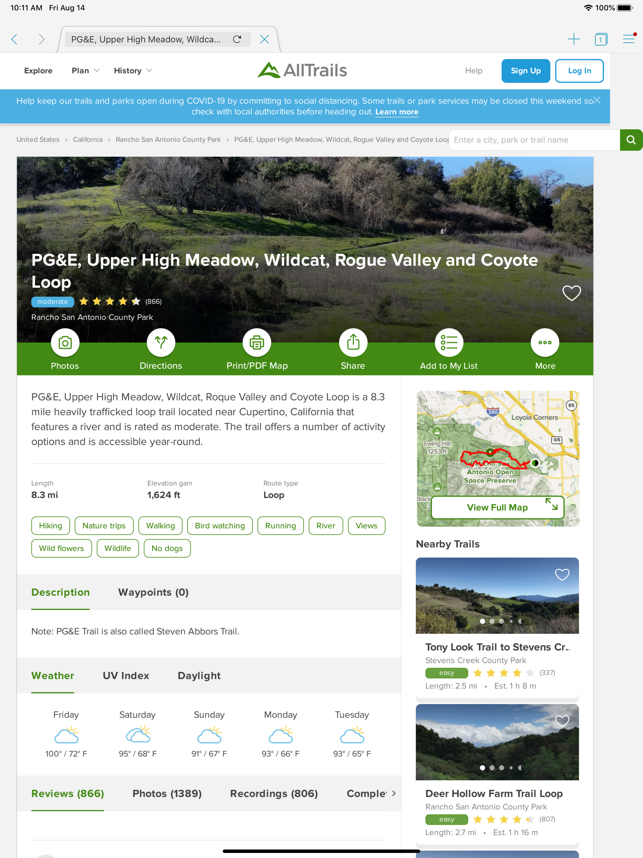Open the More options icon
The image size is (643, 858).
click(545, 343)
